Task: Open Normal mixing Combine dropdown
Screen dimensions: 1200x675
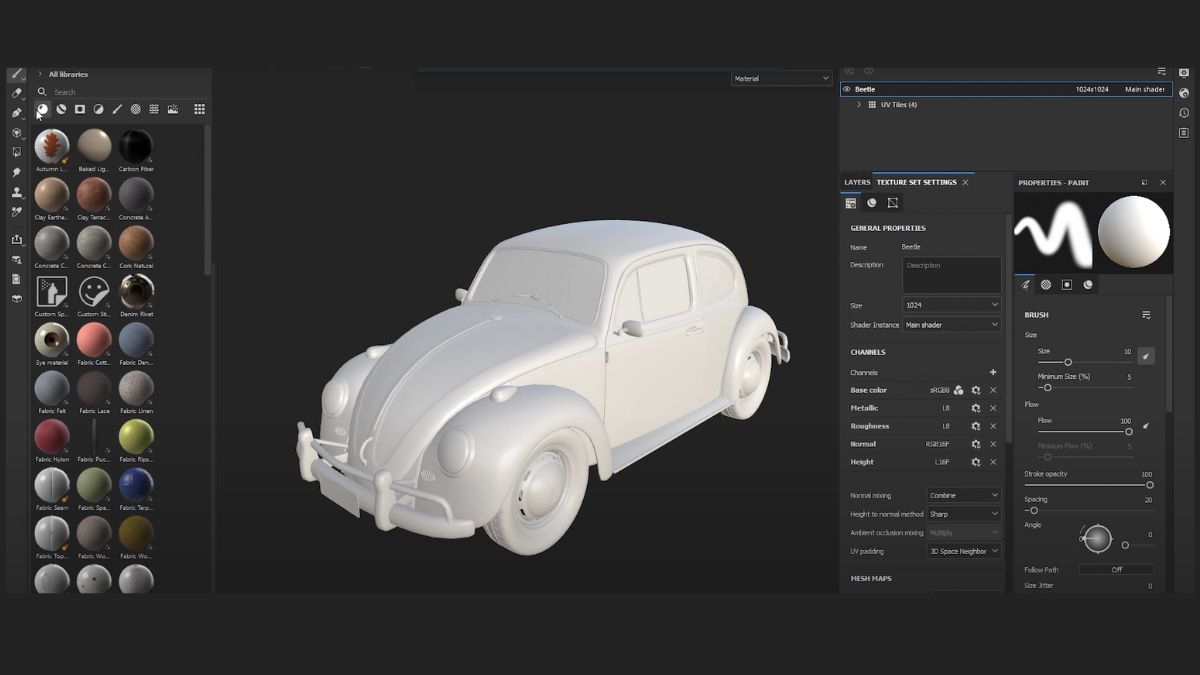Action: tap(964, 495)
